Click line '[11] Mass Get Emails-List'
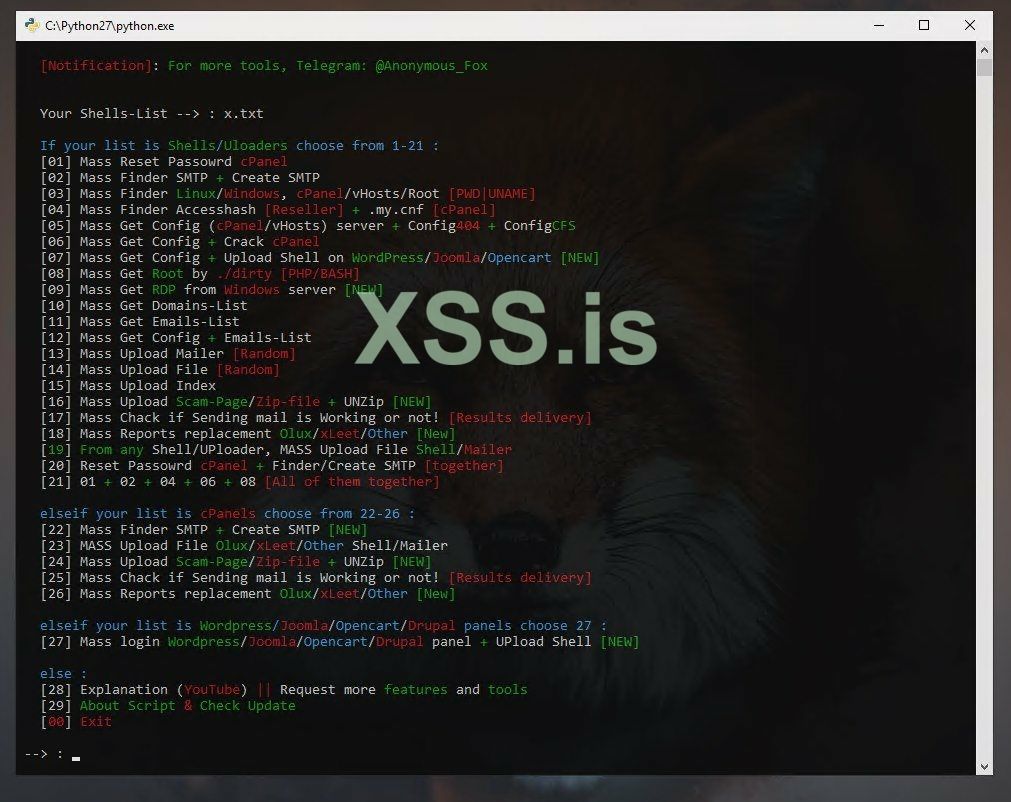 pyautogui.click(x=140, y=322)
